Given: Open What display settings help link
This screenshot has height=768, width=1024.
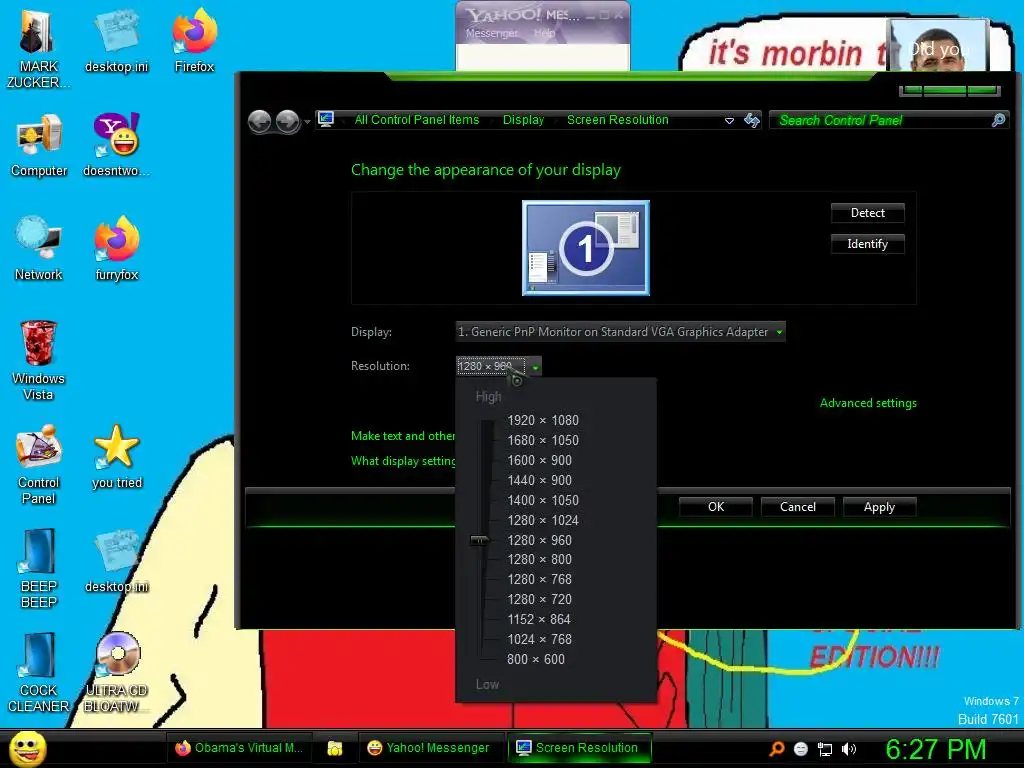Looking at the screenshot, I should coord(403,461).
